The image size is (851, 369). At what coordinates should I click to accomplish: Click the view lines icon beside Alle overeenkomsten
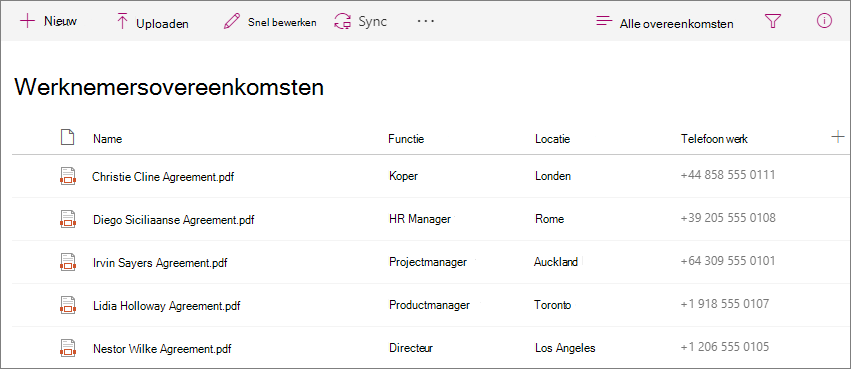click(604, 22)
